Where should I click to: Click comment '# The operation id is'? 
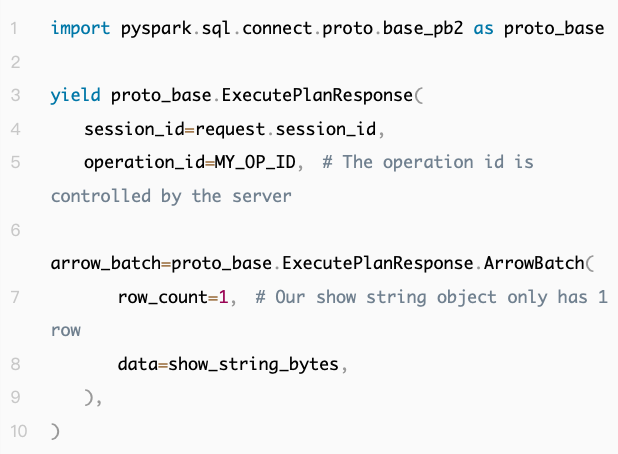click(x=428, y=162)
